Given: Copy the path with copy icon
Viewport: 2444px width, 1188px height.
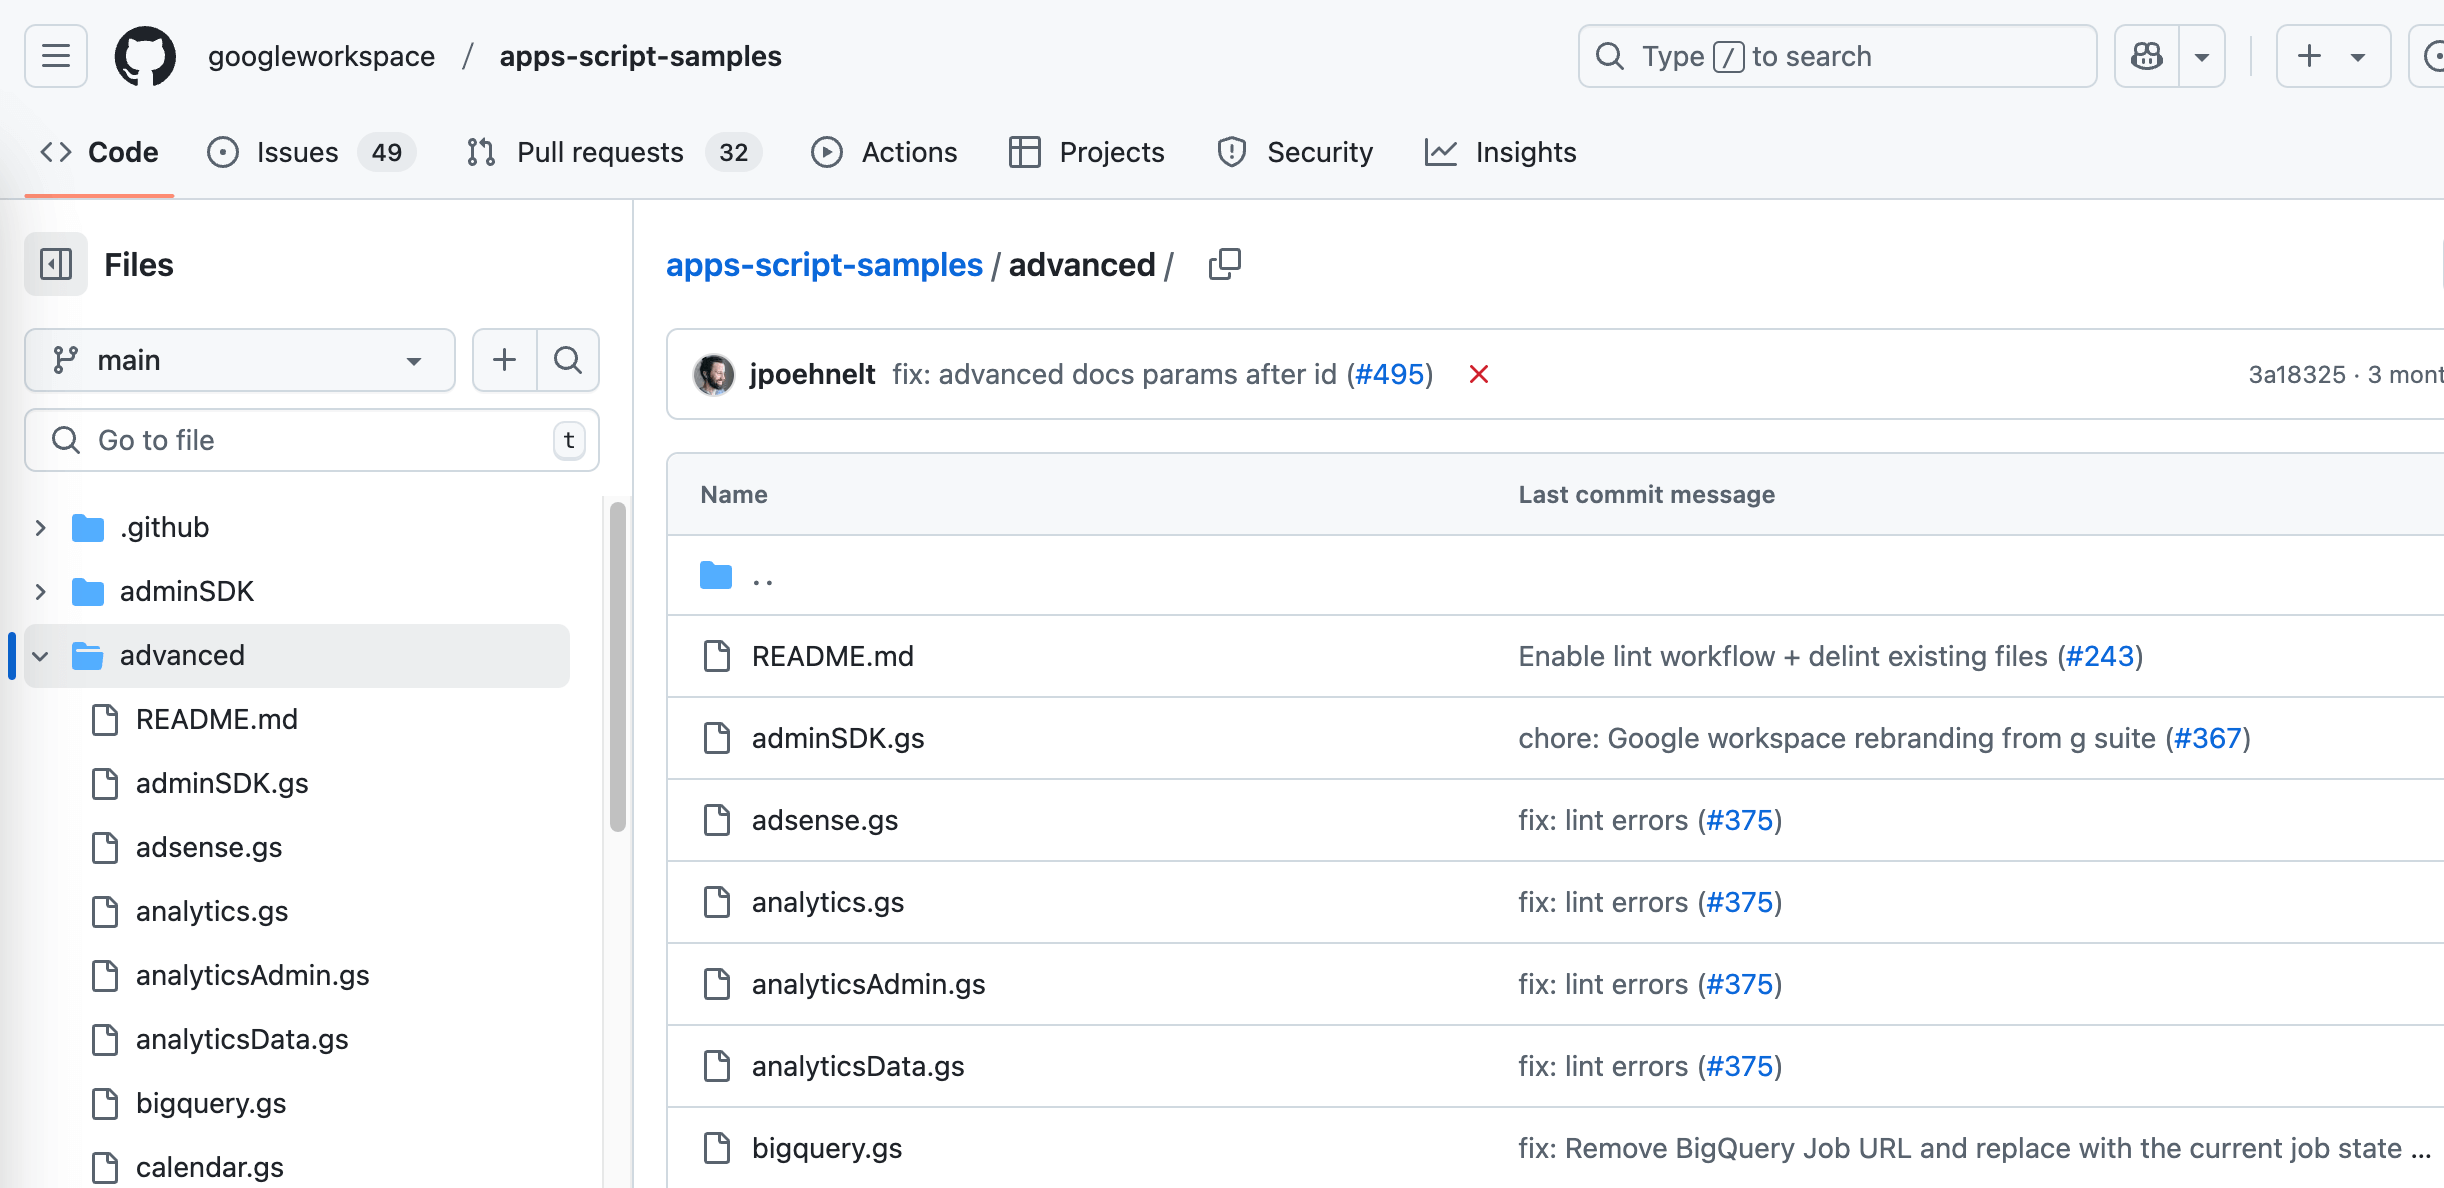Looking at the screenshot, I should (x=1225, y=264).
